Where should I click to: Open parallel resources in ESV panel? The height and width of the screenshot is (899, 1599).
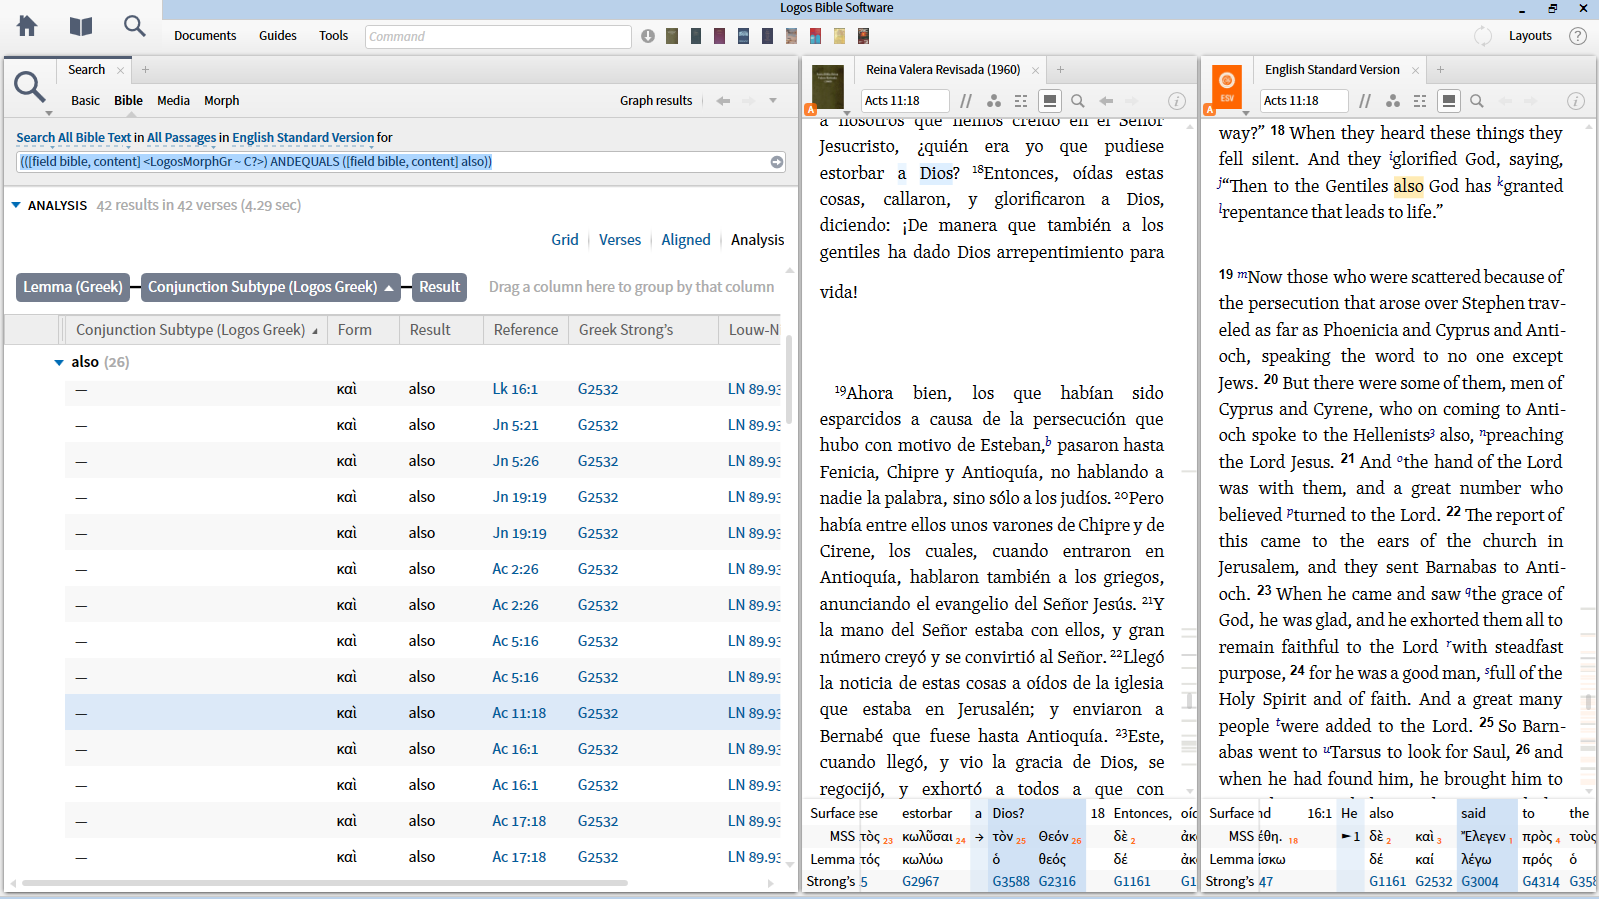[x=1365, y=101]
